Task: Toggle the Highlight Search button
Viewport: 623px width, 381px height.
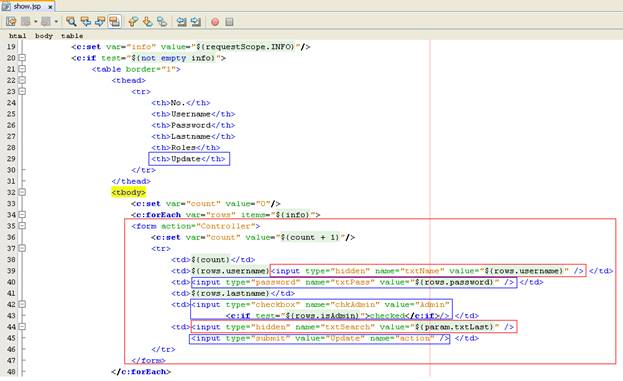Action: (114, 22)
